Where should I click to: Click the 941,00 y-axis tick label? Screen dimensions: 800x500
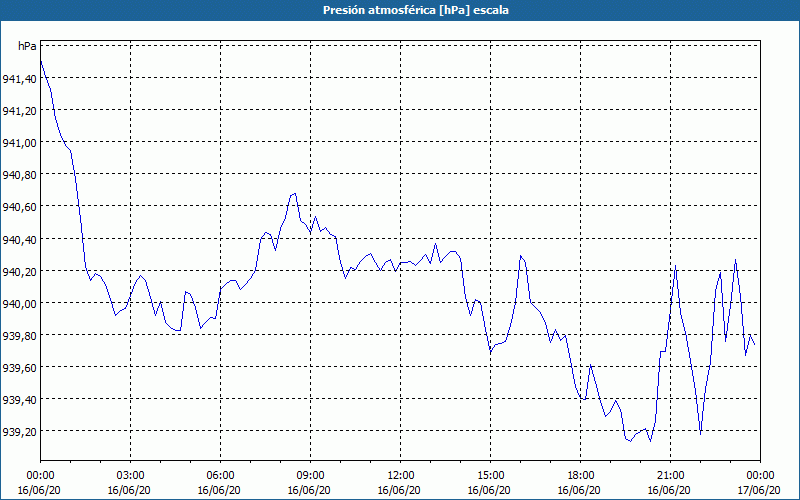pyautogui.click(x=19, y=143)
